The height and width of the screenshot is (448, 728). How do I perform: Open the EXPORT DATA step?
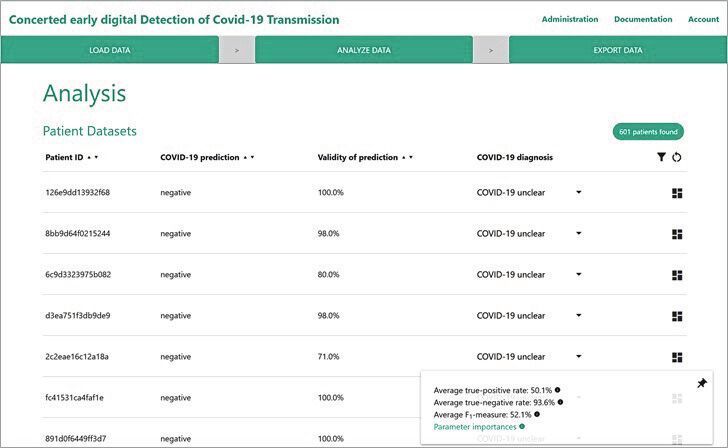618,50
